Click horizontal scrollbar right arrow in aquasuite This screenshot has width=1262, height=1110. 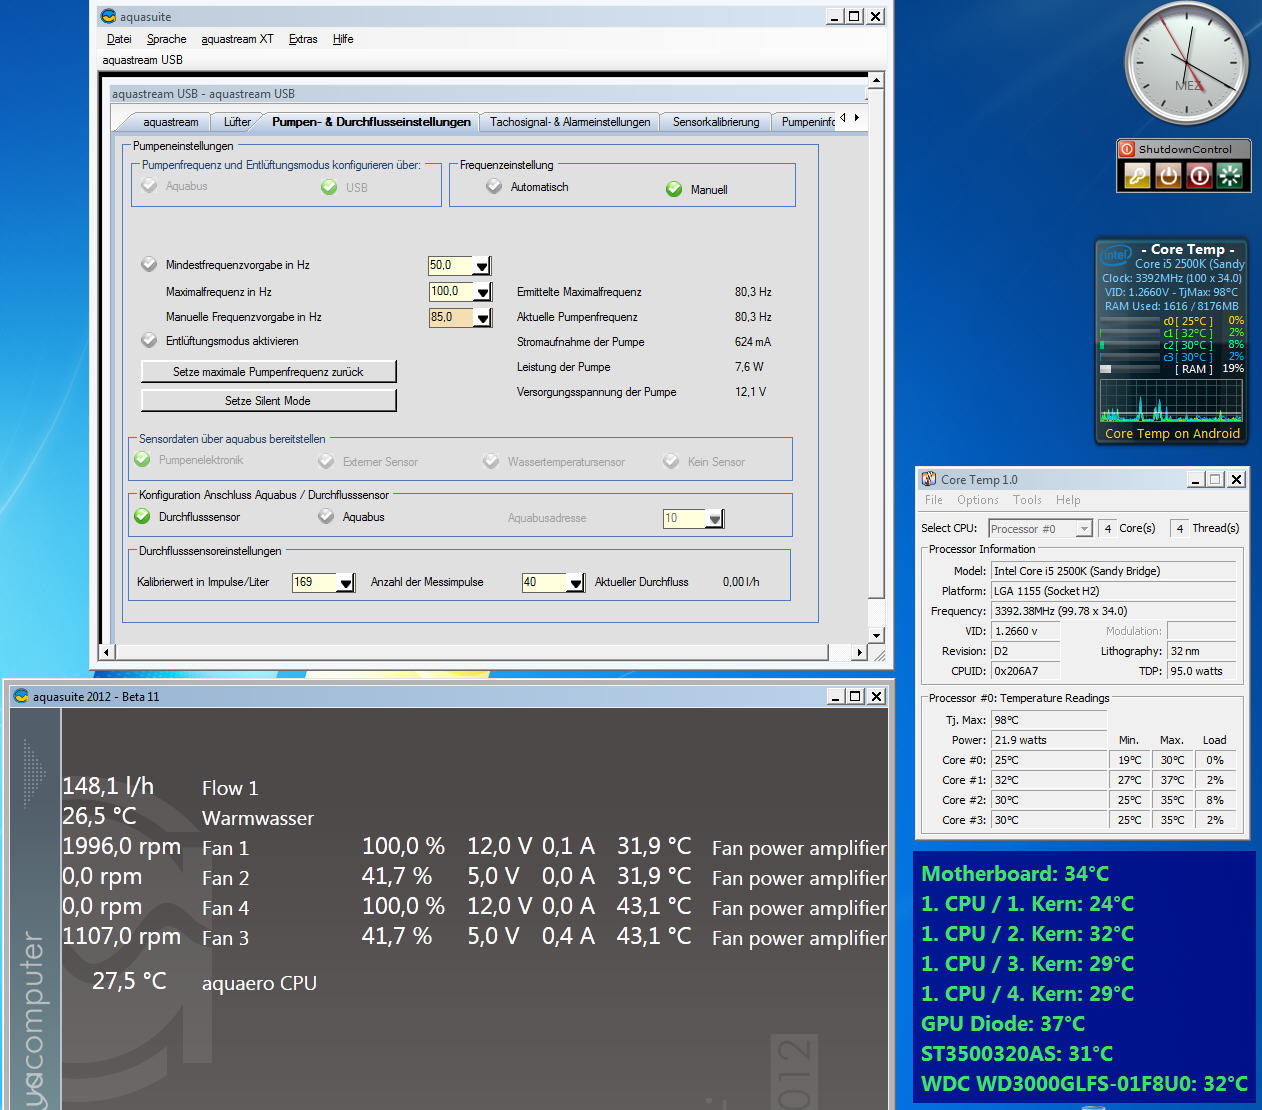tap(859, 652)
